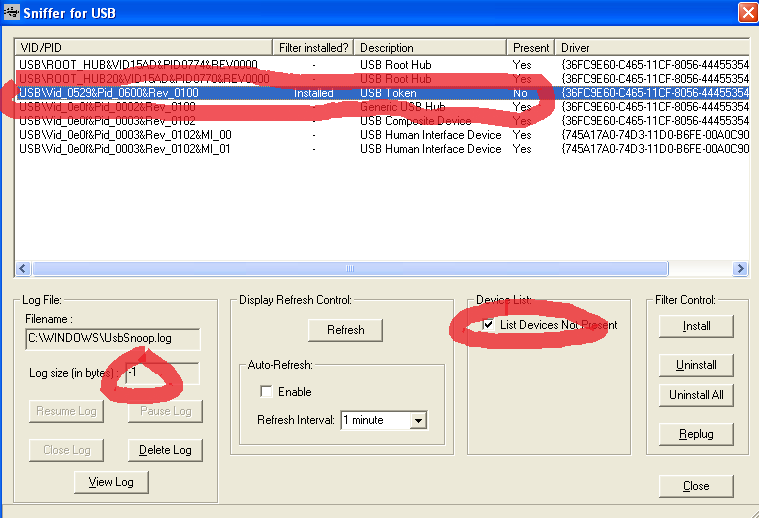
Task: Click the Delete Log button
Action: coord(165,450)
